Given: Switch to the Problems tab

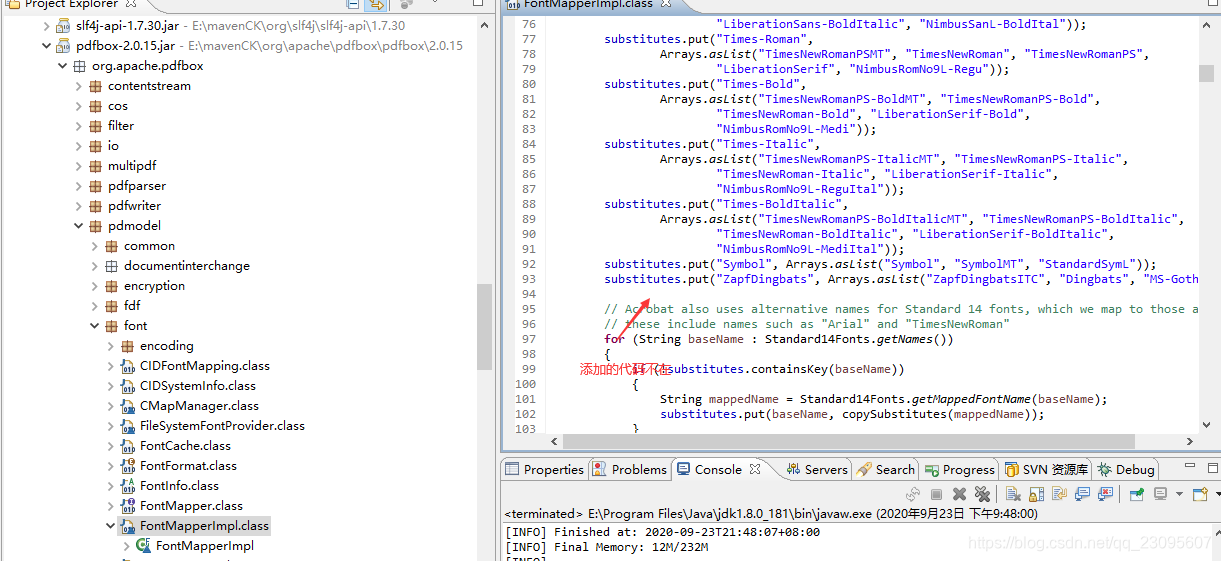Looking at the screenshot, I should [630, 469].
